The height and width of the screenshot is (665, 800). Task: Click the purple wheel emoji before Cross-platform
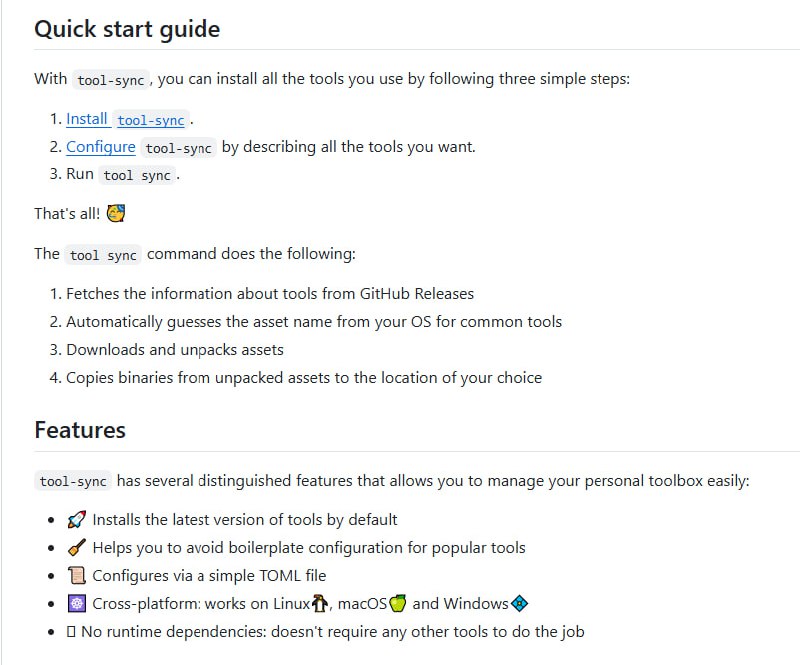point(77,604)
